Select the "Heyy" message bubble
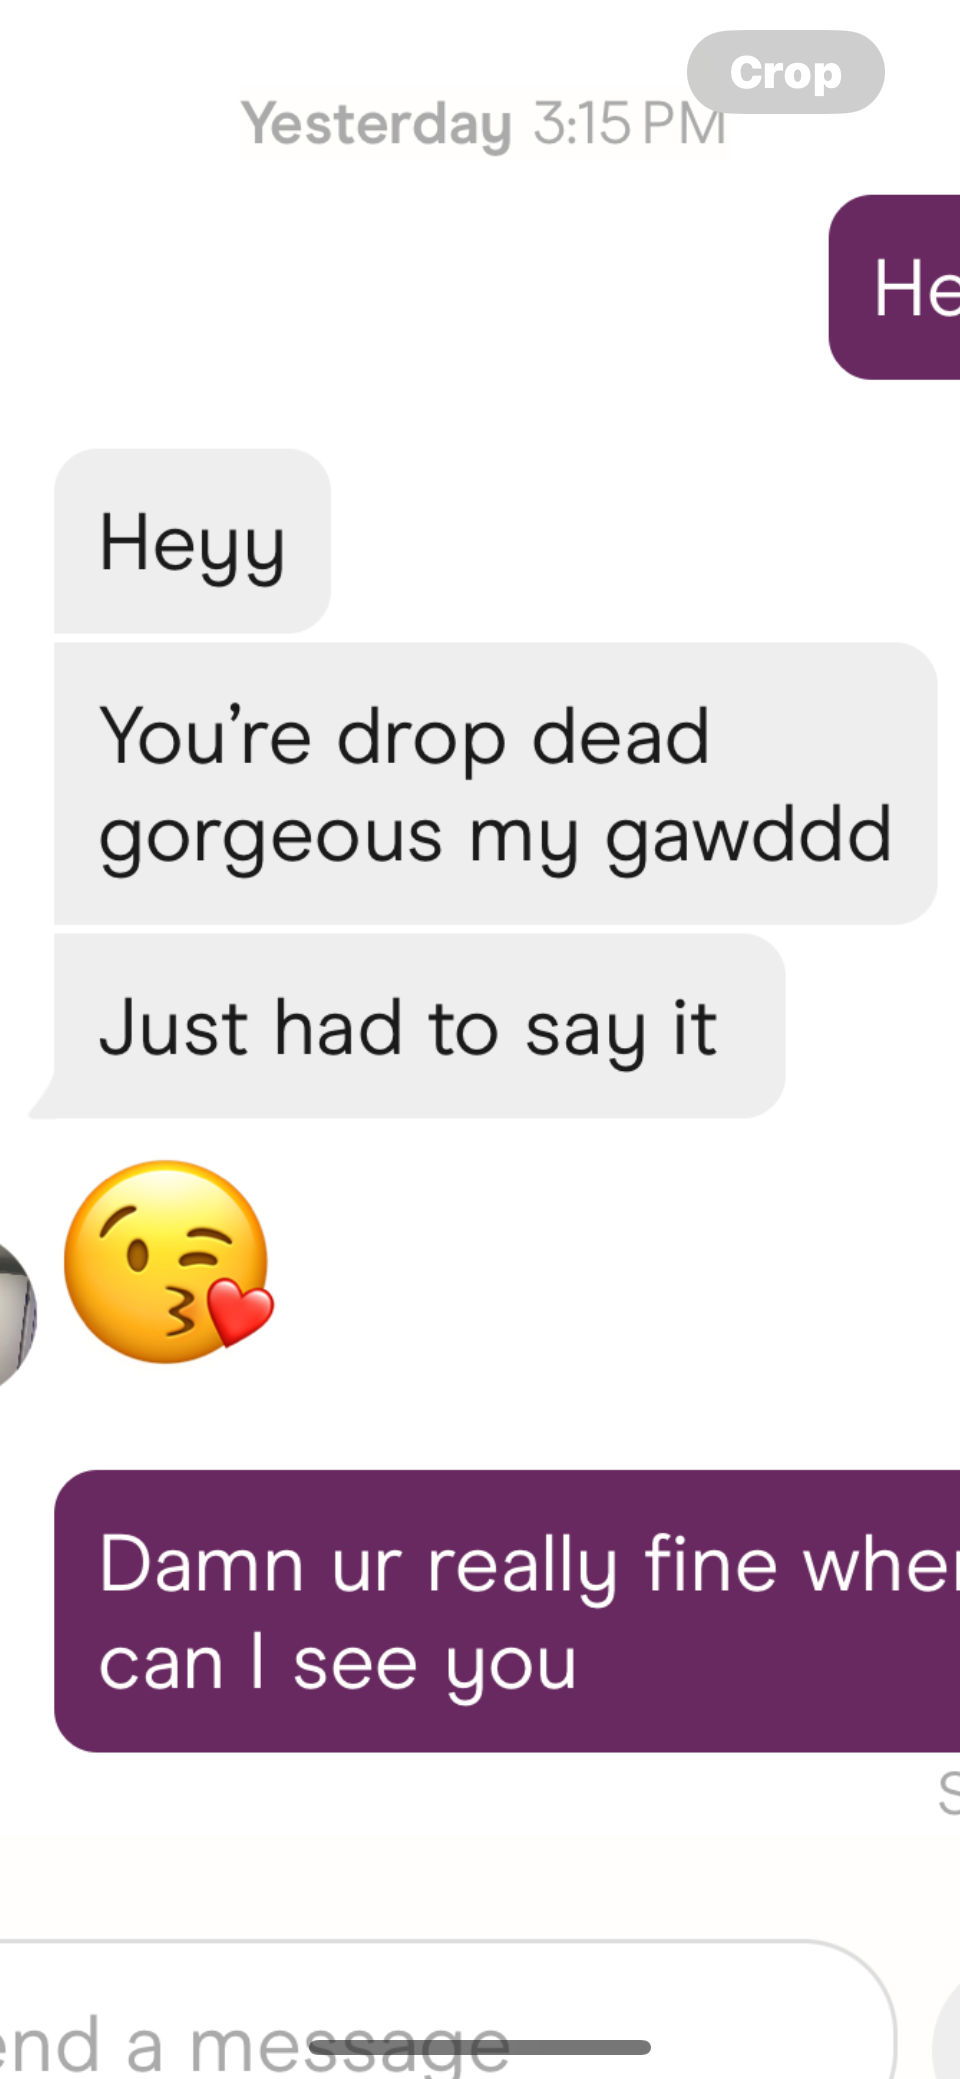 192,540
